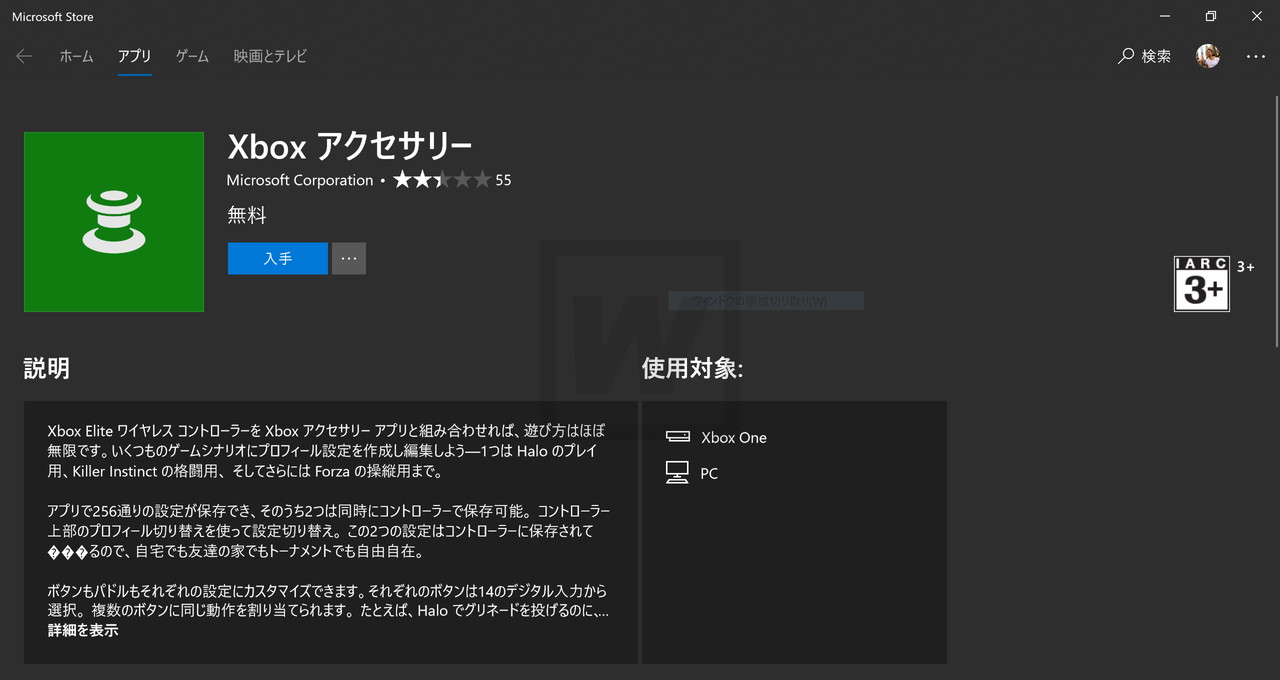The height and width of the screenshot is (680, 1280).
Task: Click the Microsoft Corporation publisher link
Action: tap(300, 180)
